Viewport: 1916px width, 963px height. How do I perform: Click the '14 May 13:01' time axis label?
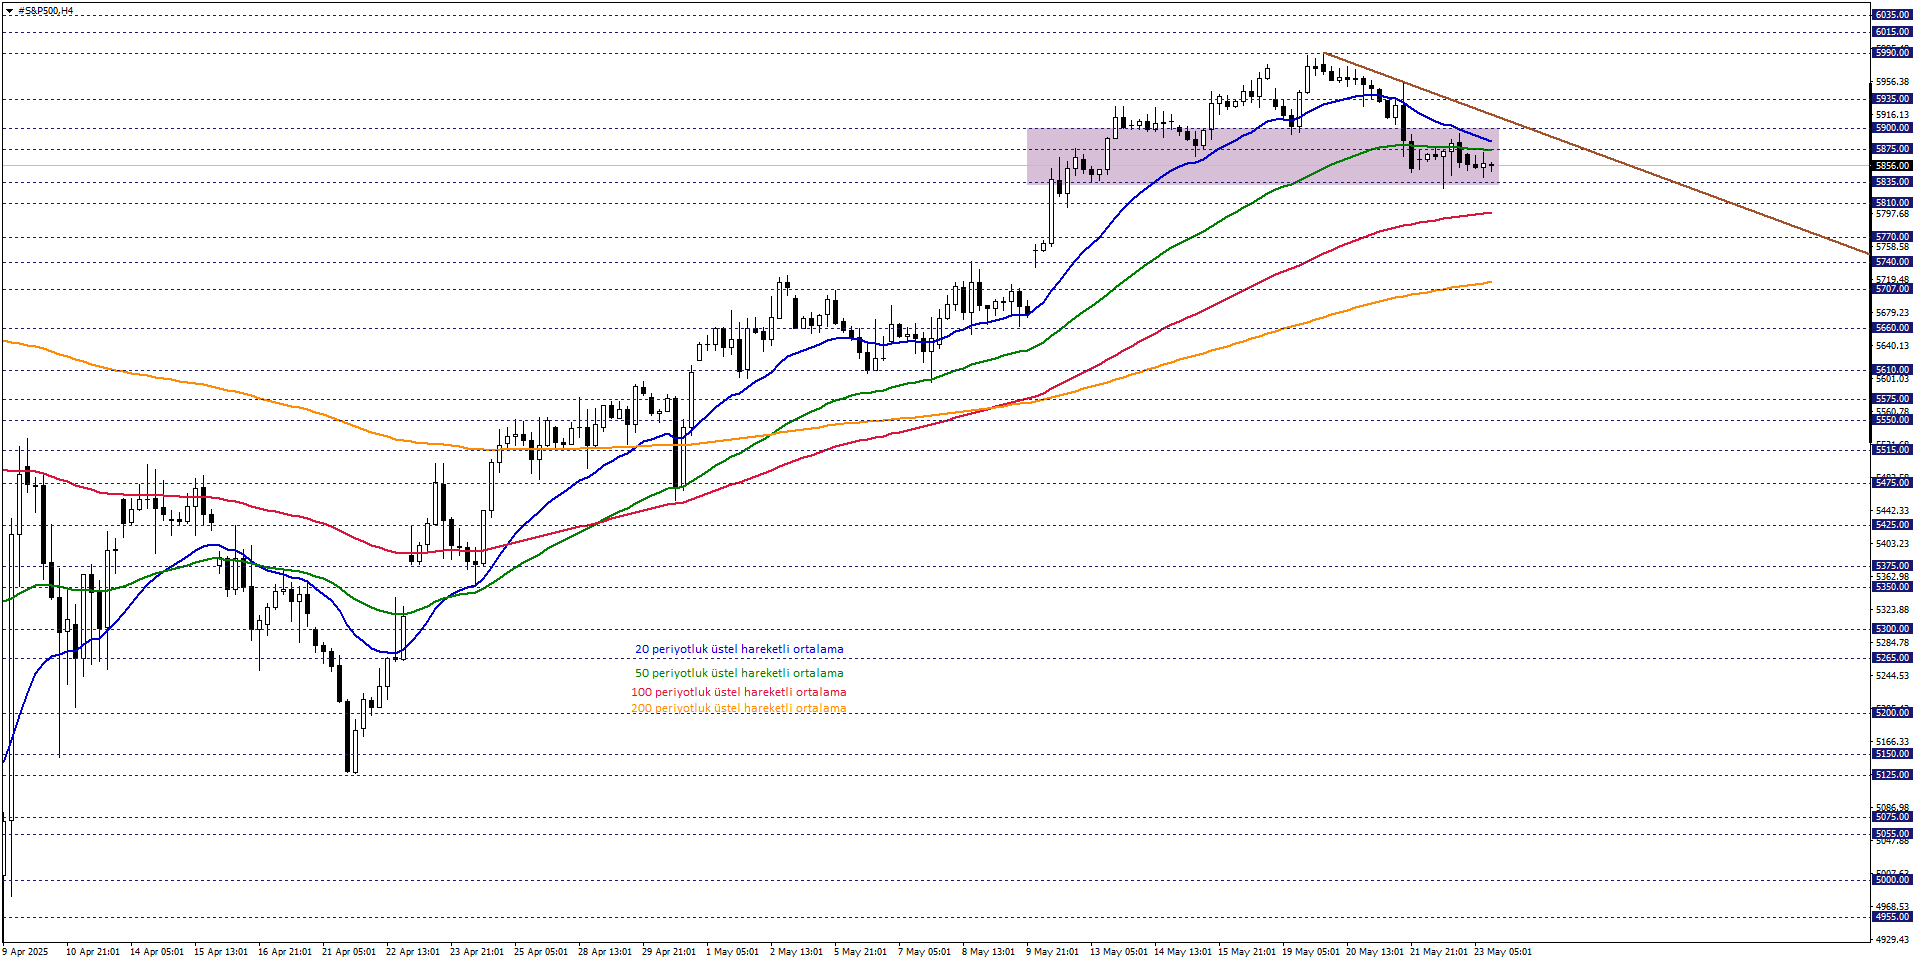[x=1183, y=952]
